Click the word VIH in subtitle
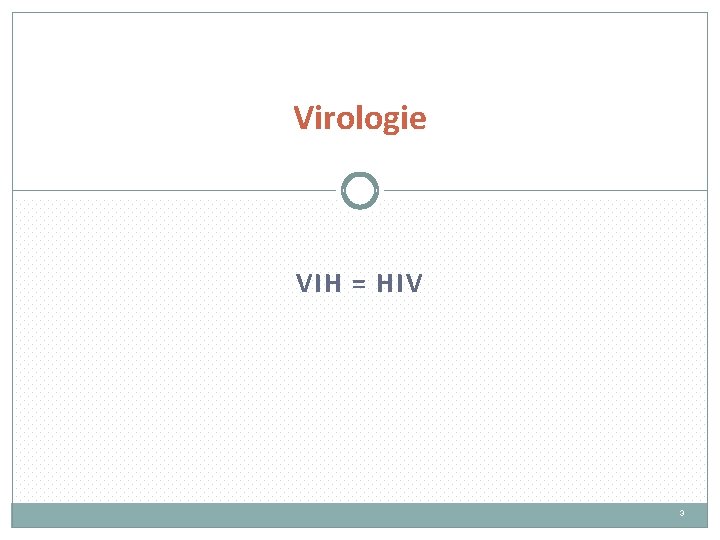 [318, 284]
